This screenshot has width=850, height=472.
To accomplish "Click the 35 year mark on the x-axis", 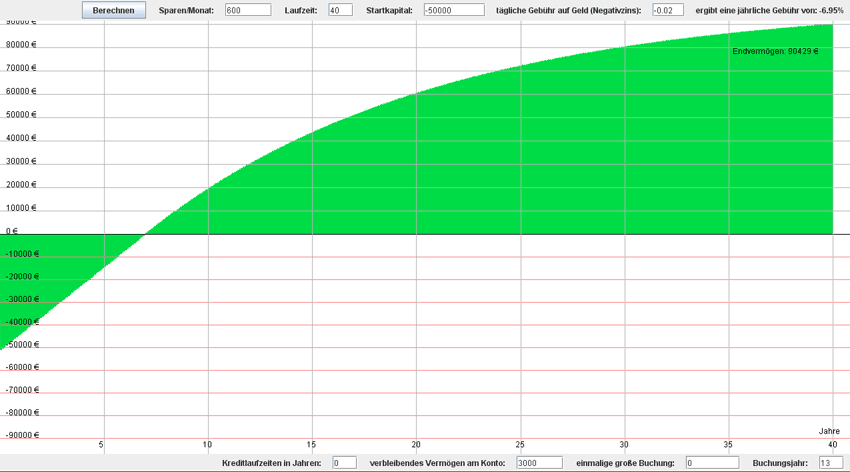I will [728, 445].
